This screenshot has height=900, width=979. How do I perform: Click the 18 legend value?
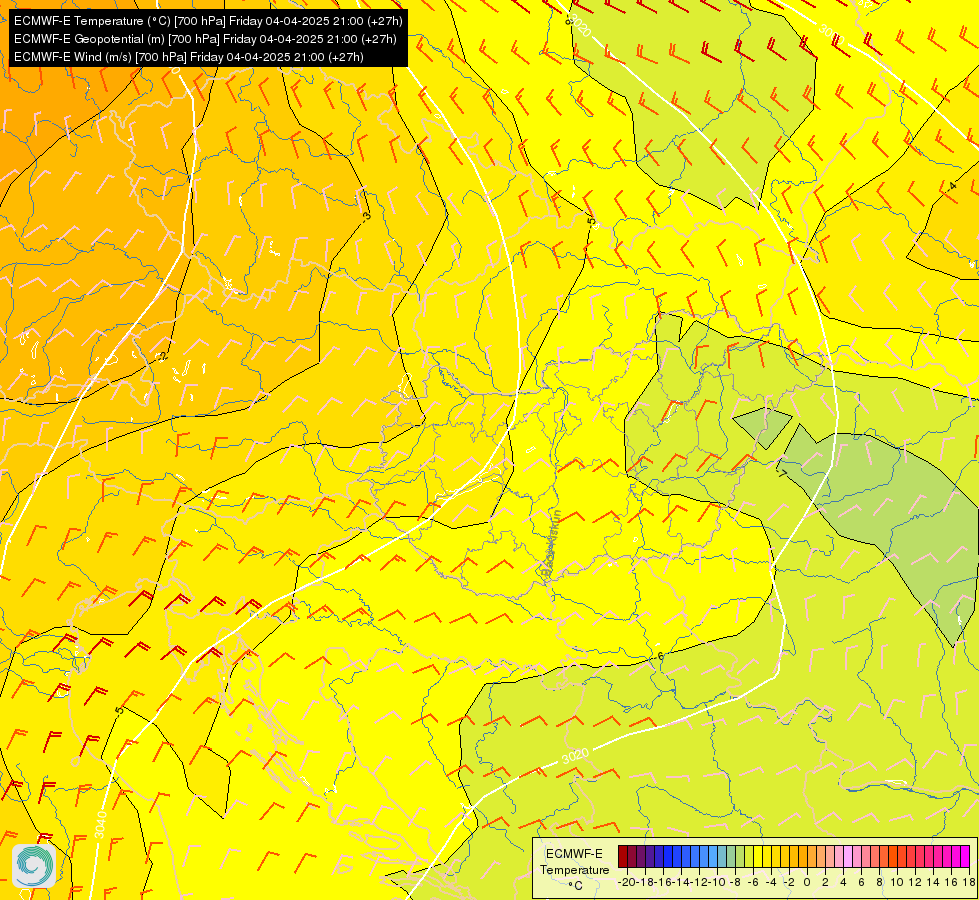(x=969, y=883)
